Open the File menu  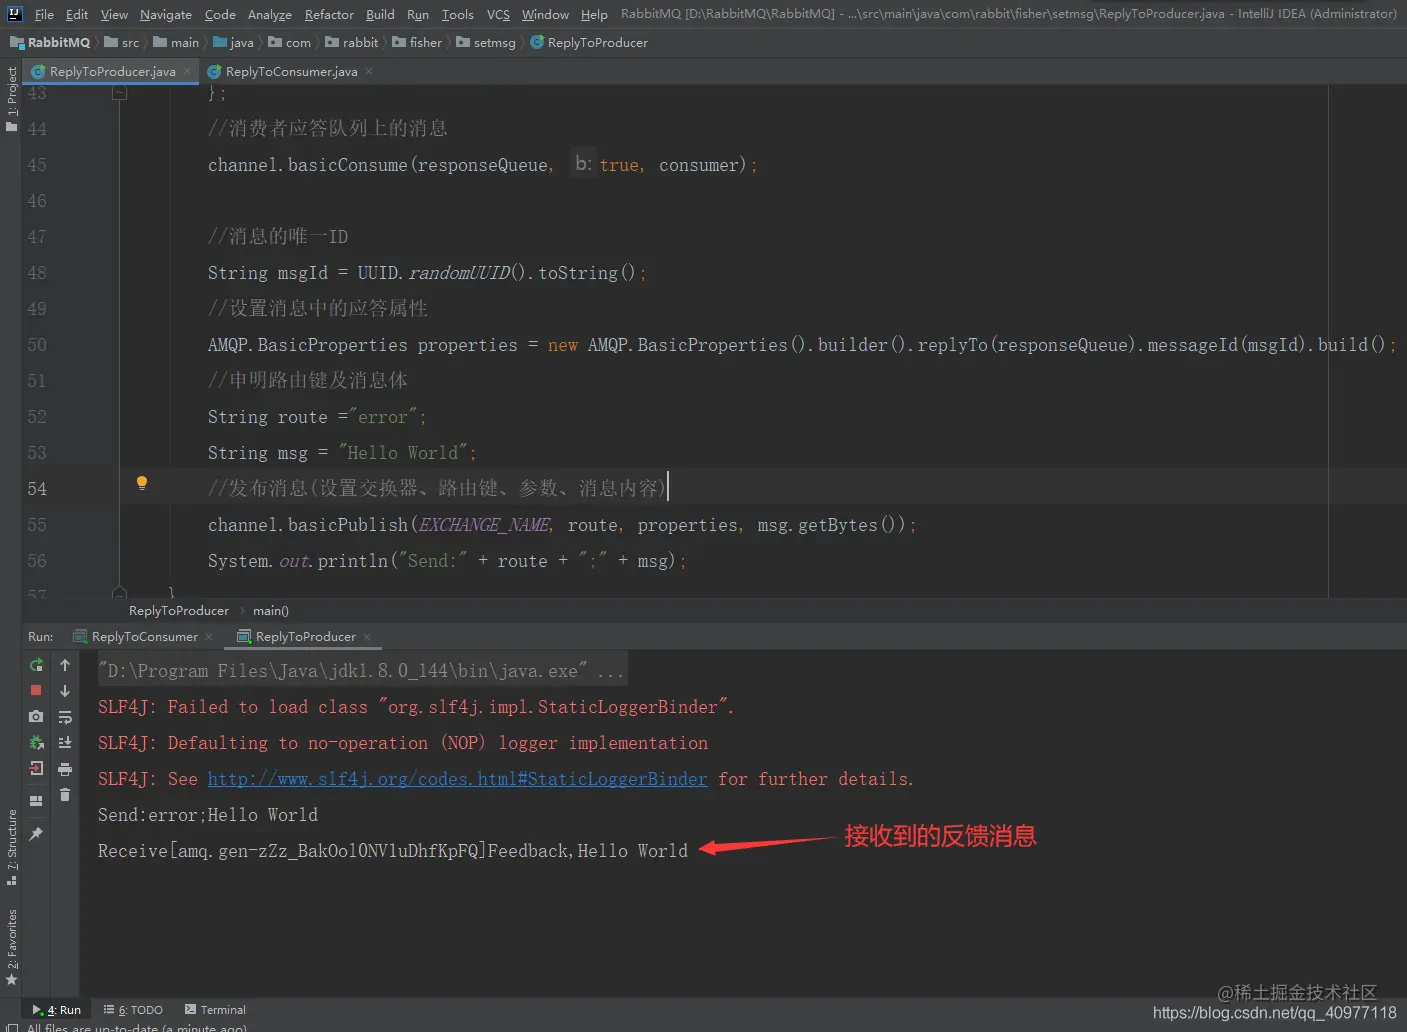coord(44,14)
